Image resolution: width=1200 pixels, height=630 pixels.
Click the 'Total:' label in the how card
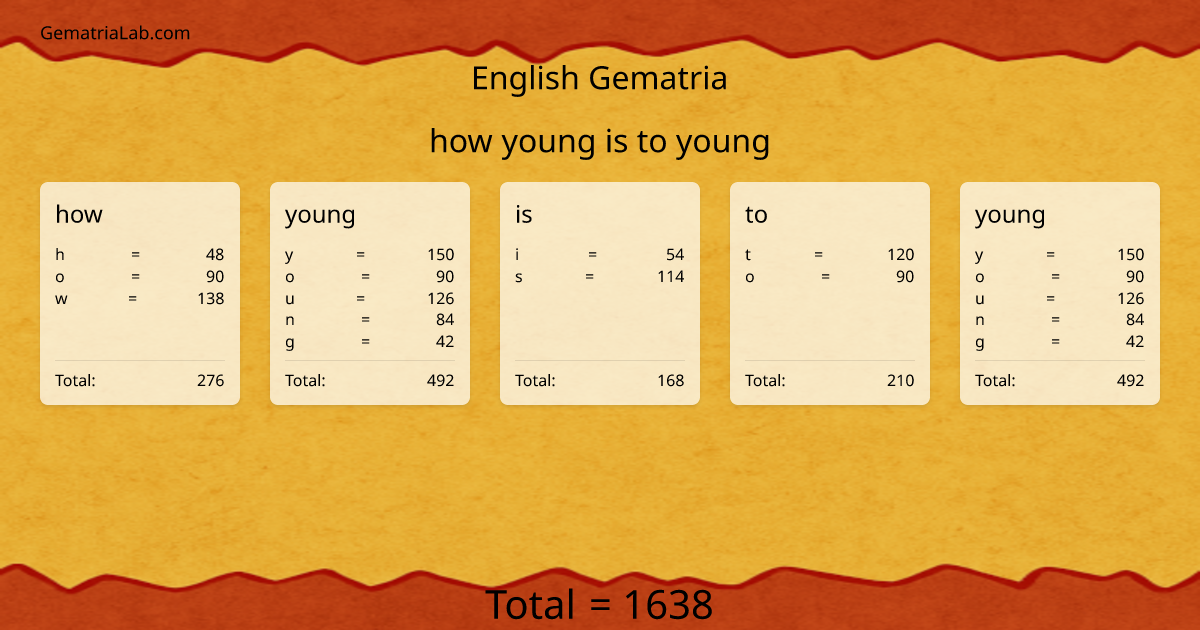click(75, 380)
